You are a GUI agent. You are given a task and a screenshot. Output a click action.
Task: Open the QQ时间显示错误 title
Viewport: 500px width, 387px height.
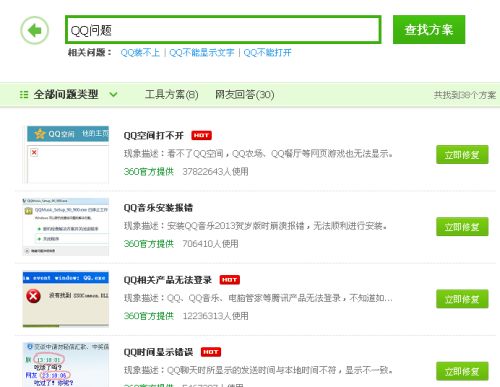158,352
